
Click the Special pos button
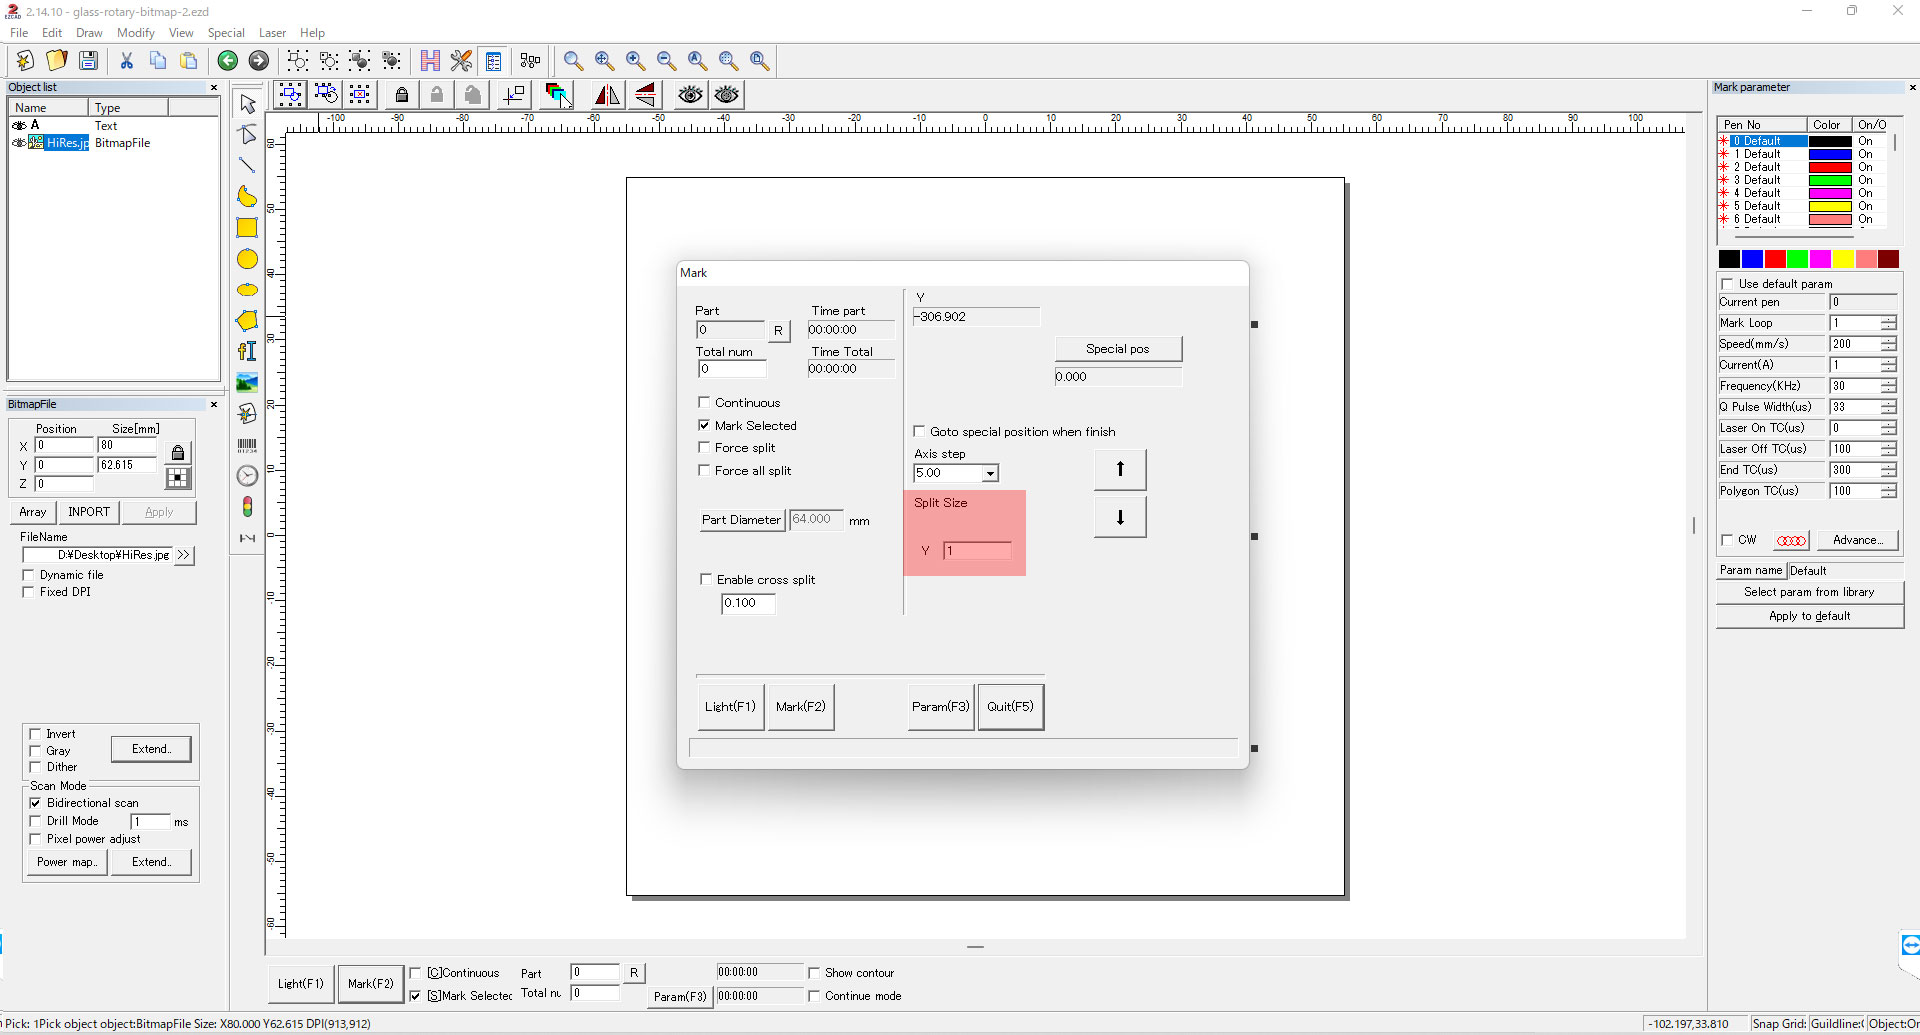pos(1117,349)
